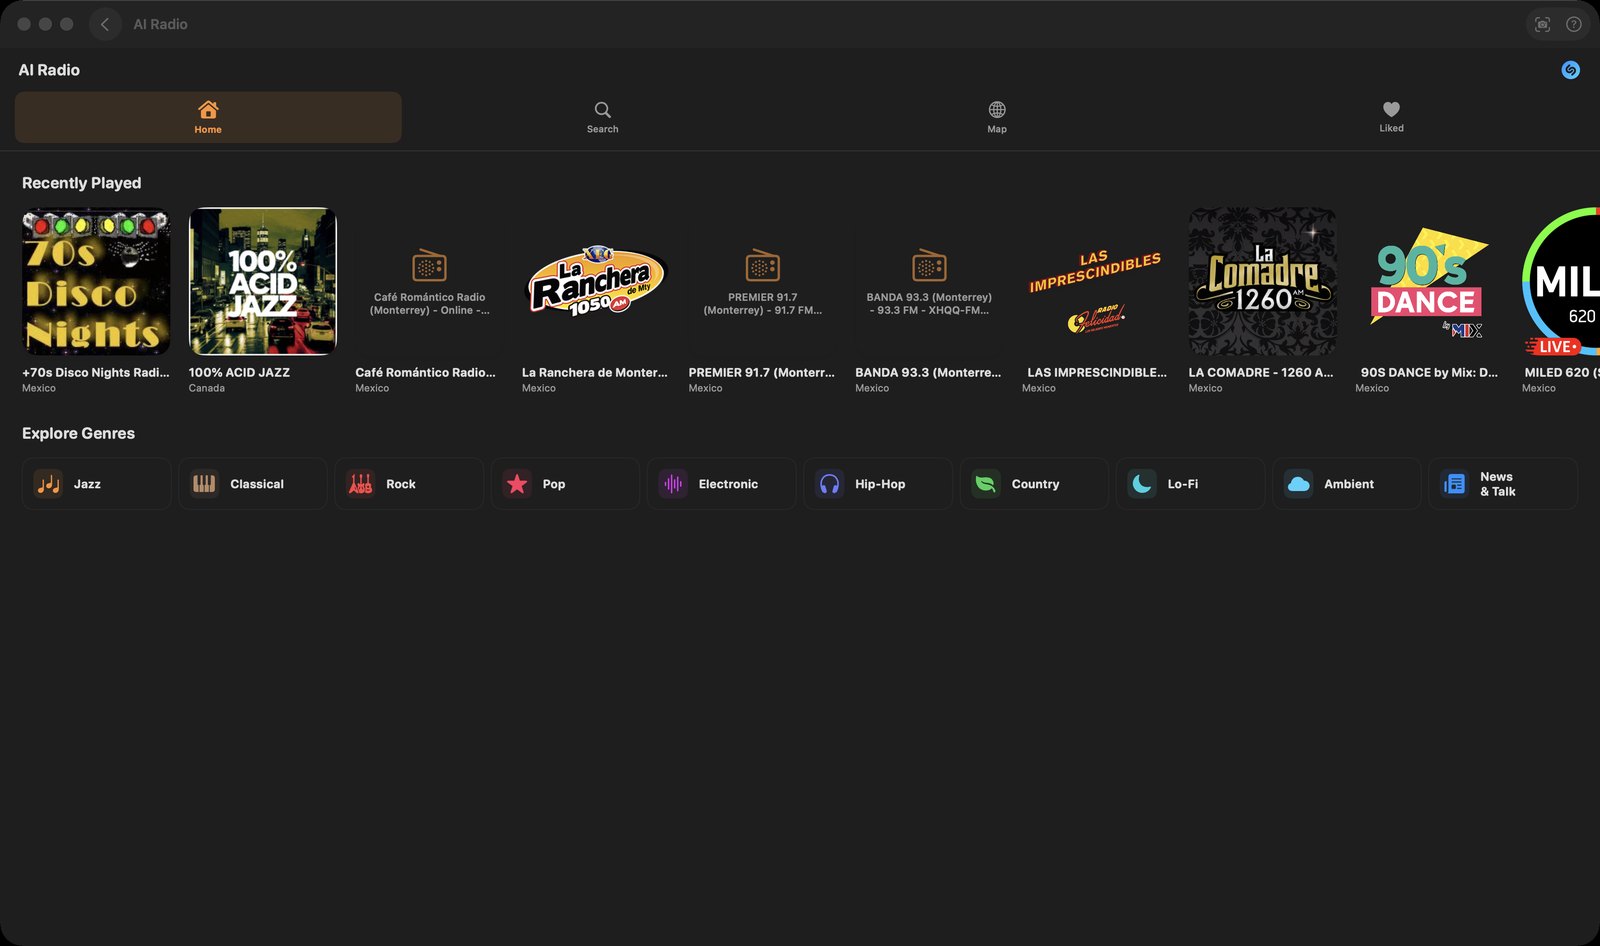Screen dimensions: 1600x946
Task: Select the Electronic genre
Action: pos(721,484)
